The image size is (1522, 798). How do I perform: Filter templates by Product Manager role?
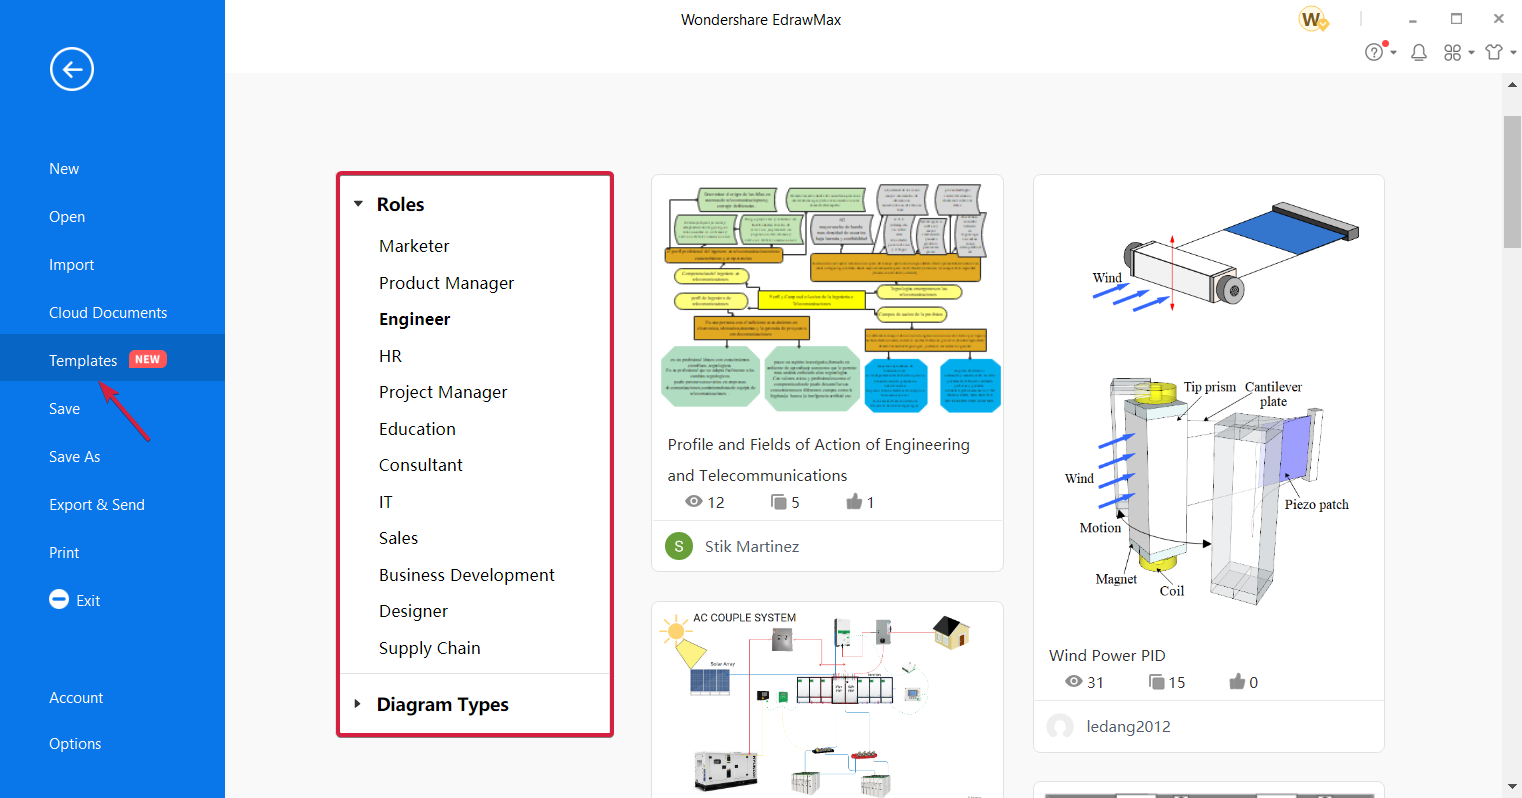click(446, 283)
